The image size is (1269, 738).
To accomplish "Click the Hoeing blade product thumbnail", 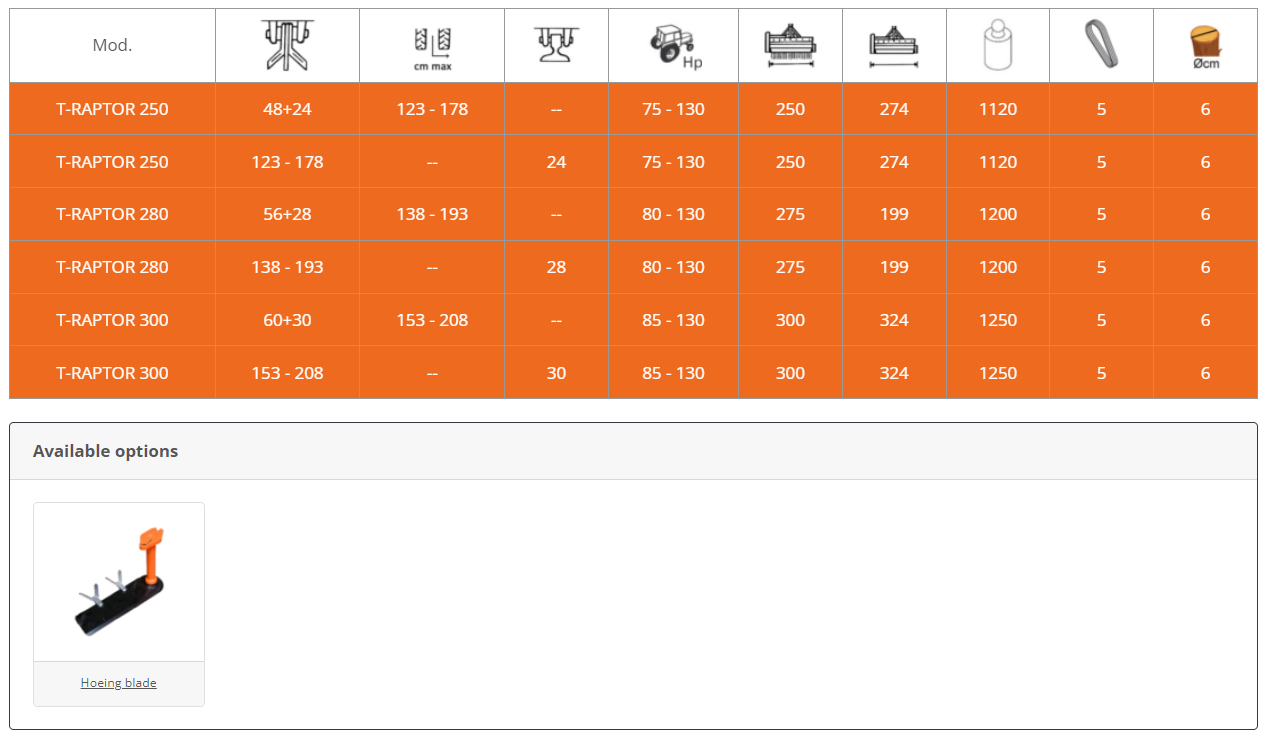I will 119,582.
